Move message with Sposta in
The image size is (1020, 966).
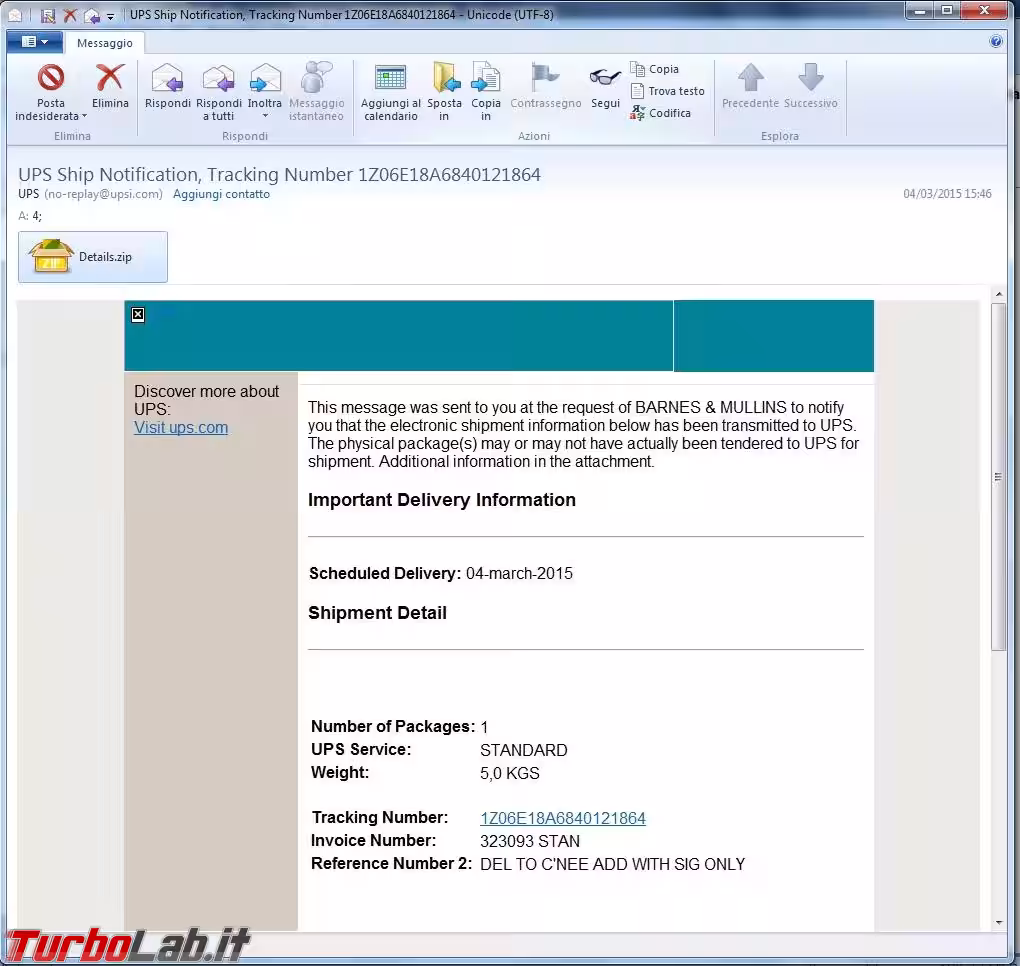(444, 91)
